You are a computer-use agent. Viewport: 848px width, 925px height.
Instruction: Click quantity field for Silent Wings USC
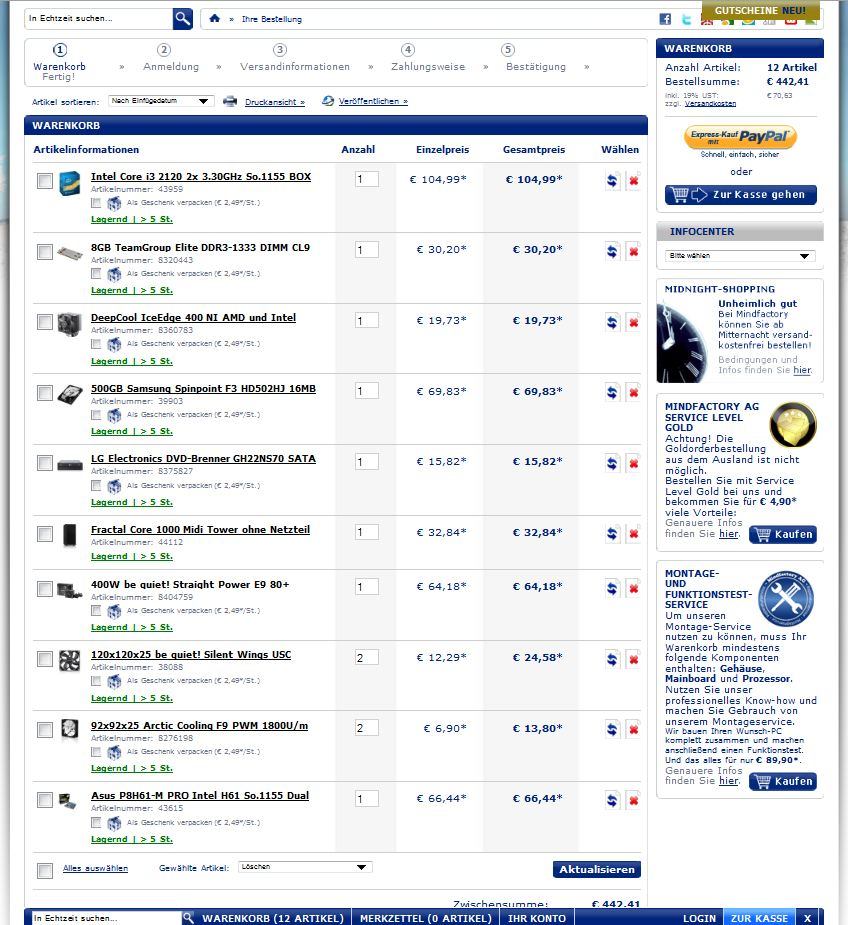click(x=366, y=657)
